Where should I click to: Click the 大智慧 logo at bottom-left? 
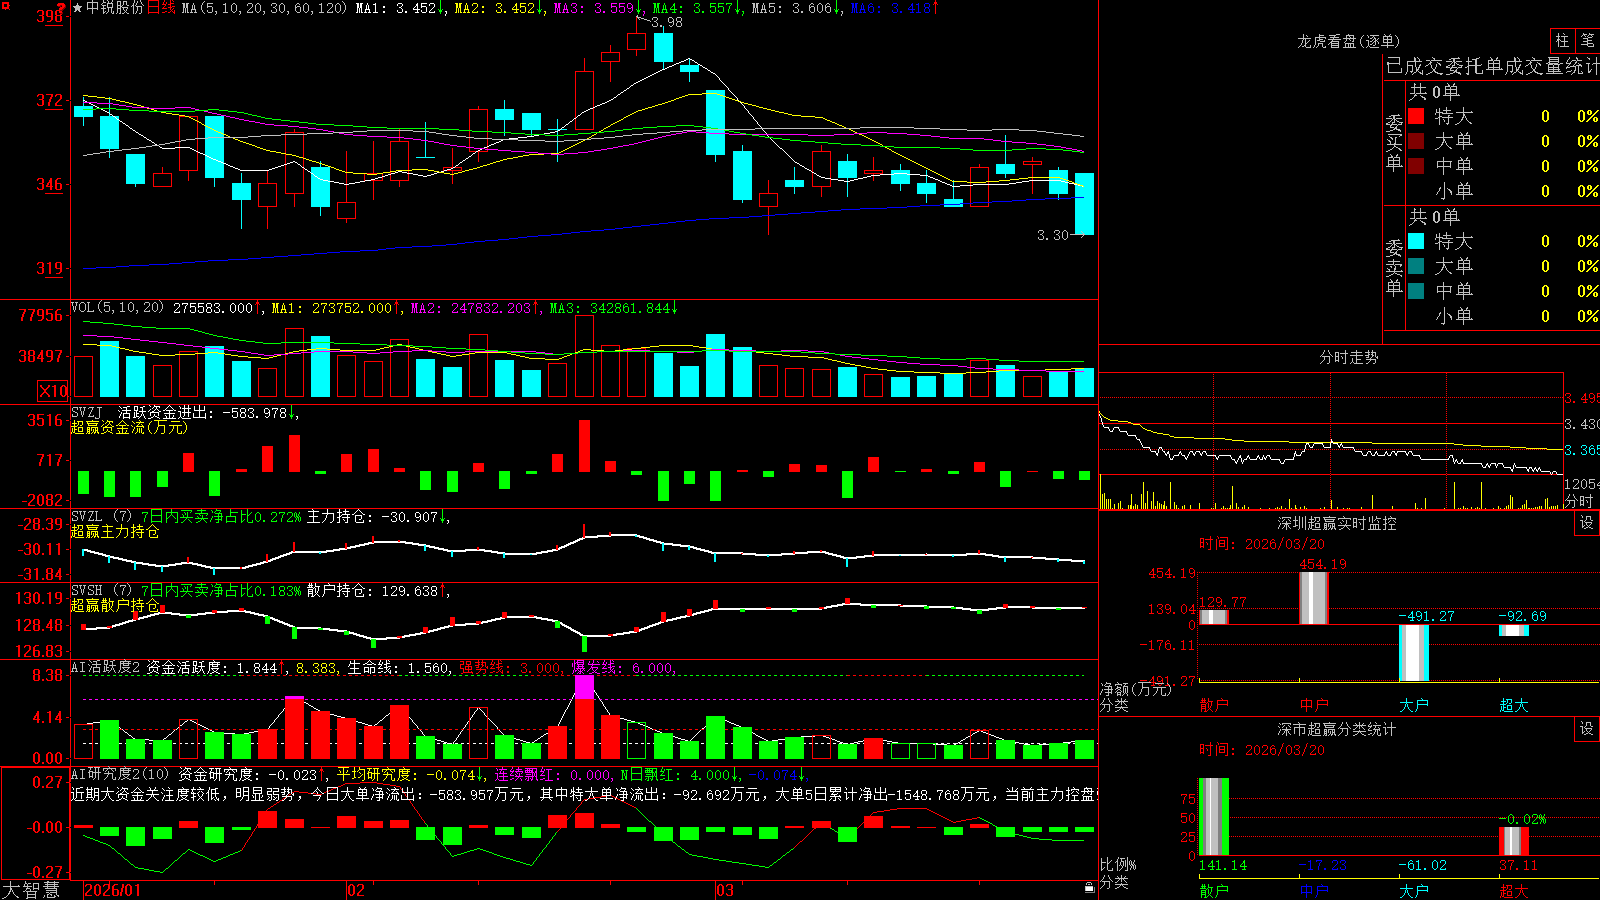click(31, 890)
